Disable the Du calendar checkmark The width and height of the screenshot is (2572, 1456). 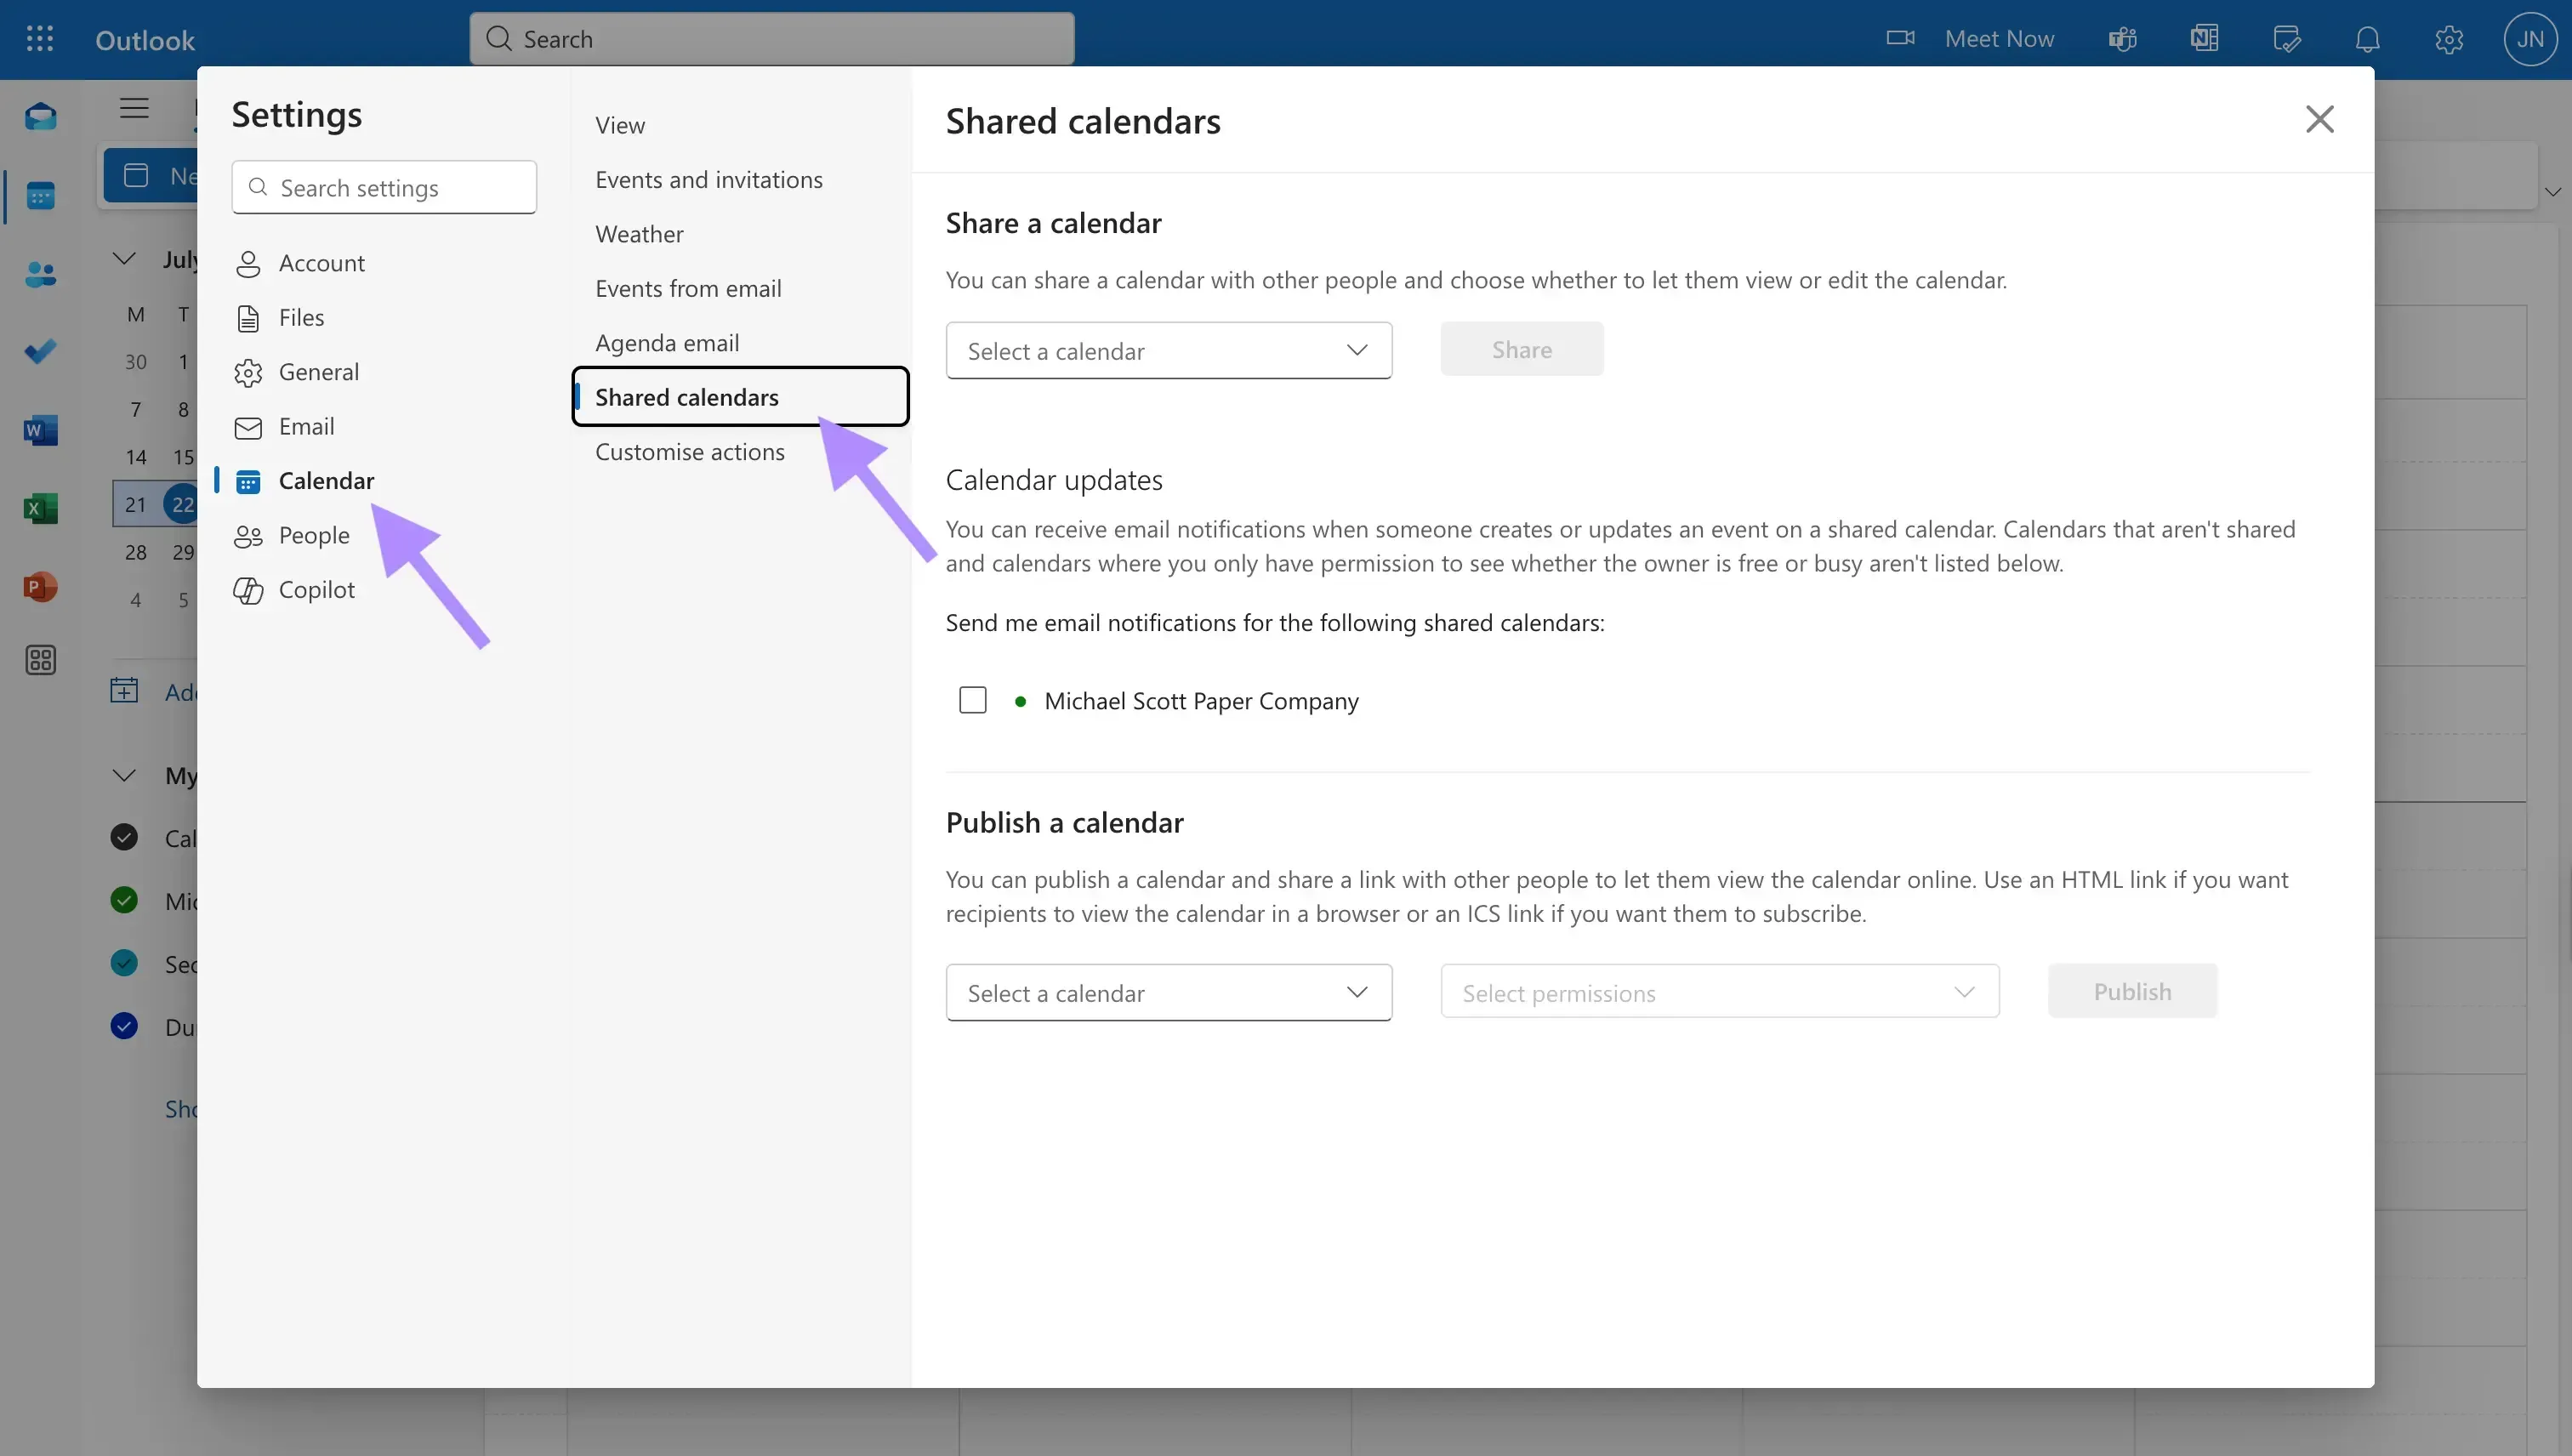coord(123,1026)
